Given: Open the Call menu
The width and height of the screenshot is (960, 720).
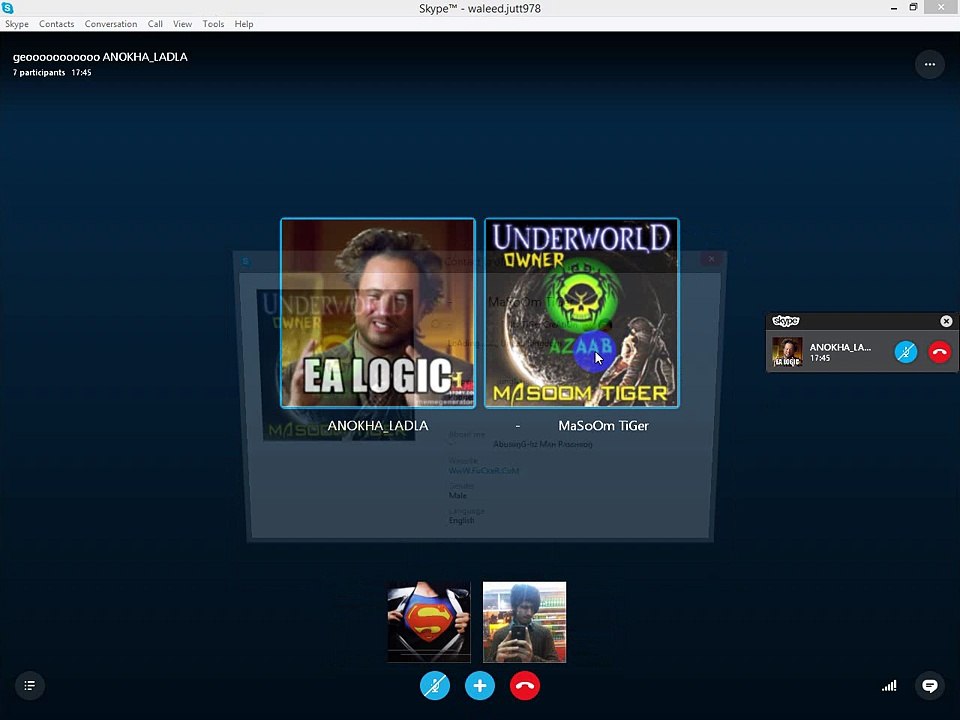Looking at the screenshot, I should coord(155,24).
